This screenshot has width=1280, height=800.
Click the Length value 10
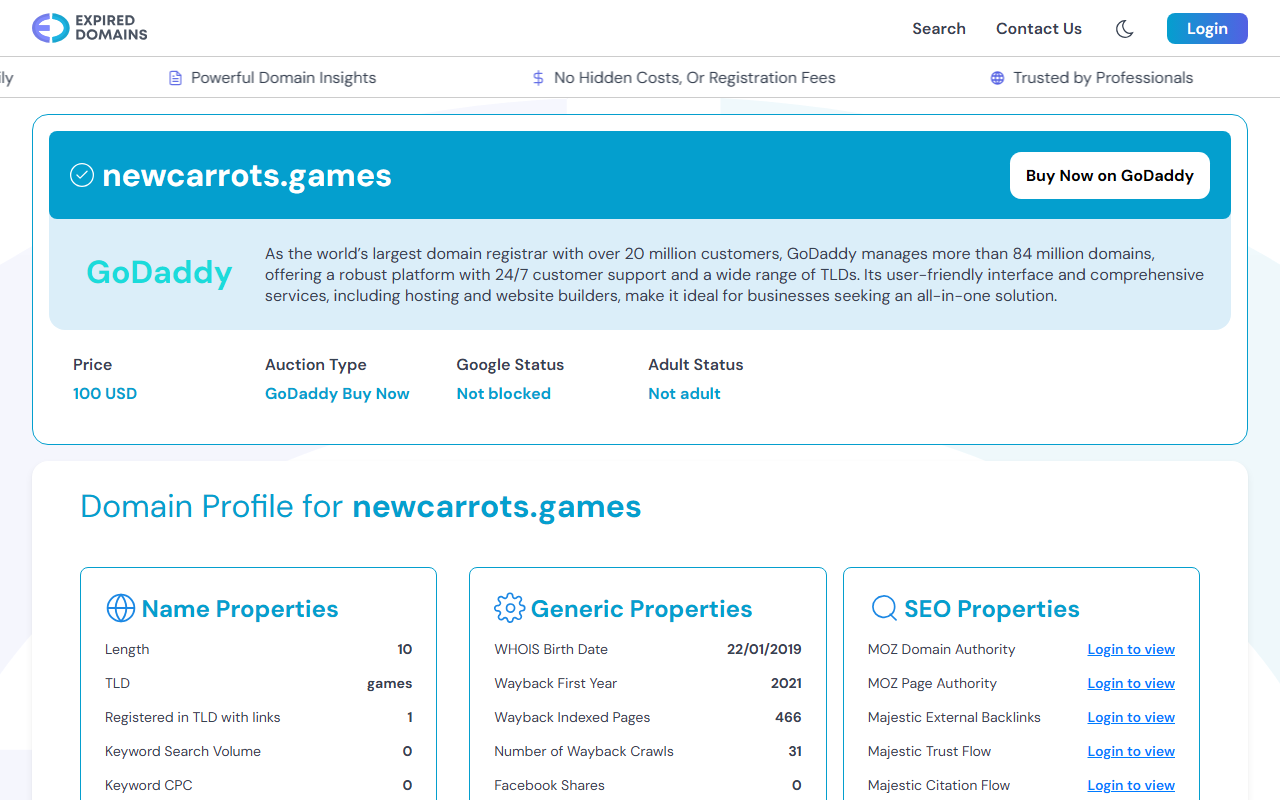click(x=405, y=649)
